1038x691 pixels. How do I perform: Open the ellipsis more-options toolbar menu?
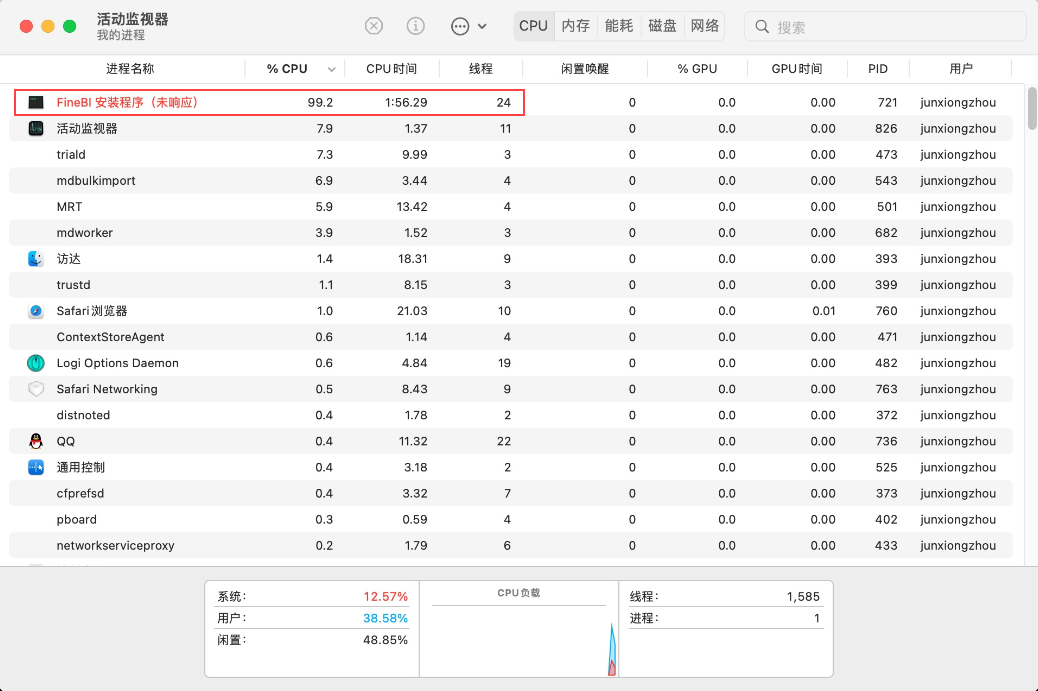coord(468,26)
